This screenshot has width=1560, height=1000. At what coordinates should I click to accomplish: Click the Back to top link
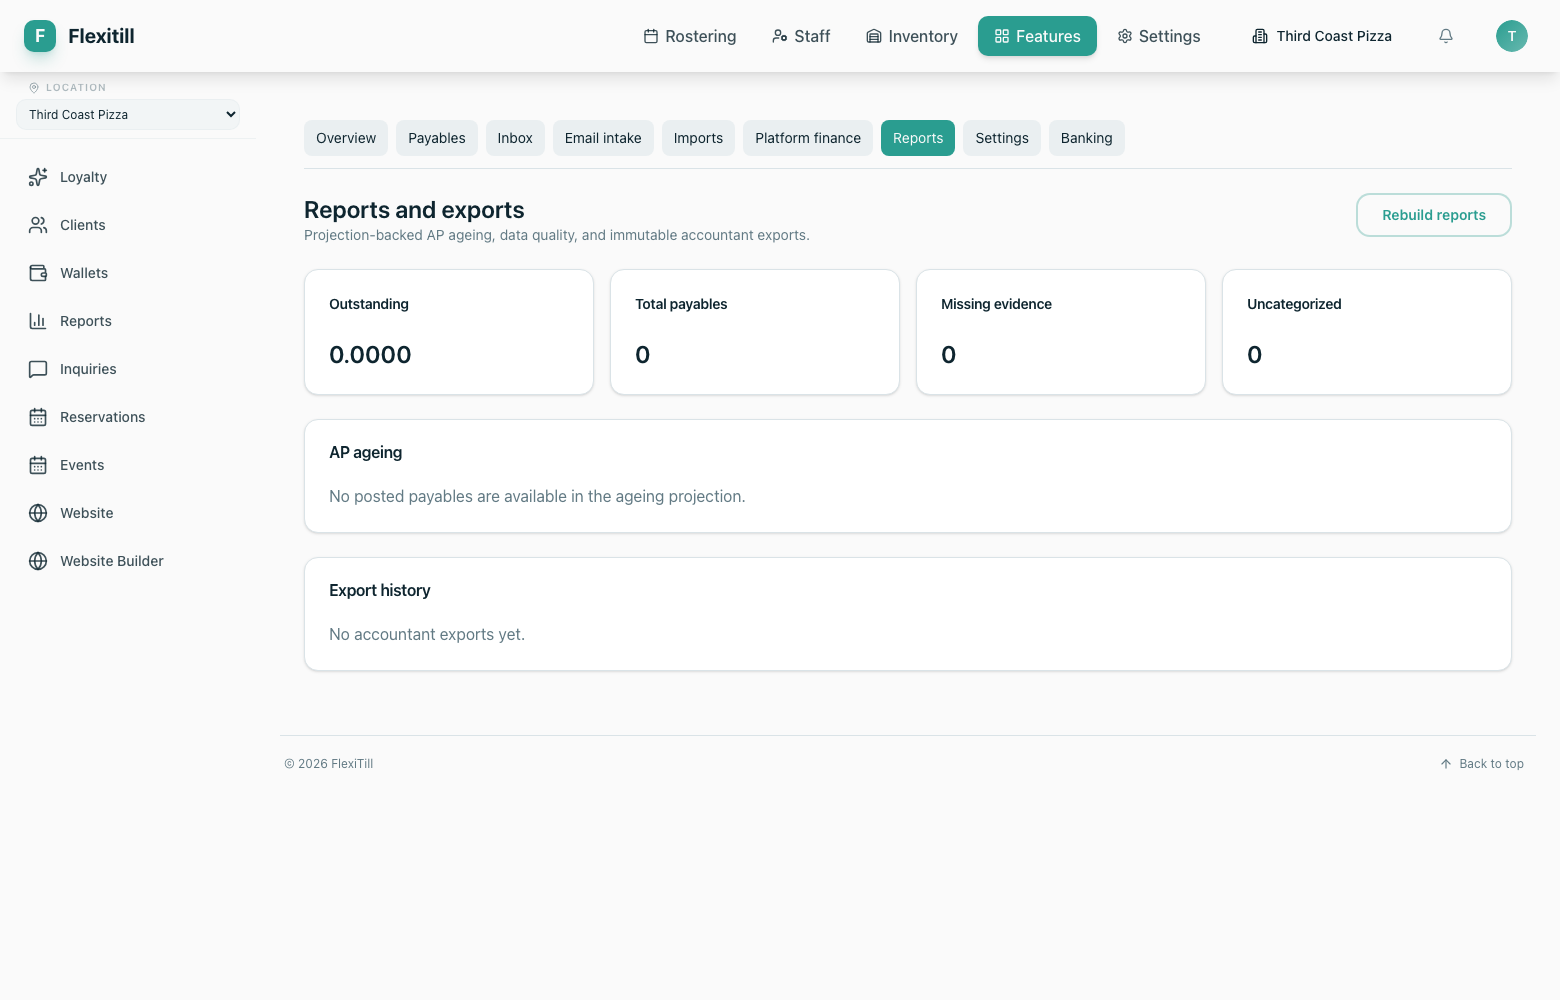(1482, 764)
